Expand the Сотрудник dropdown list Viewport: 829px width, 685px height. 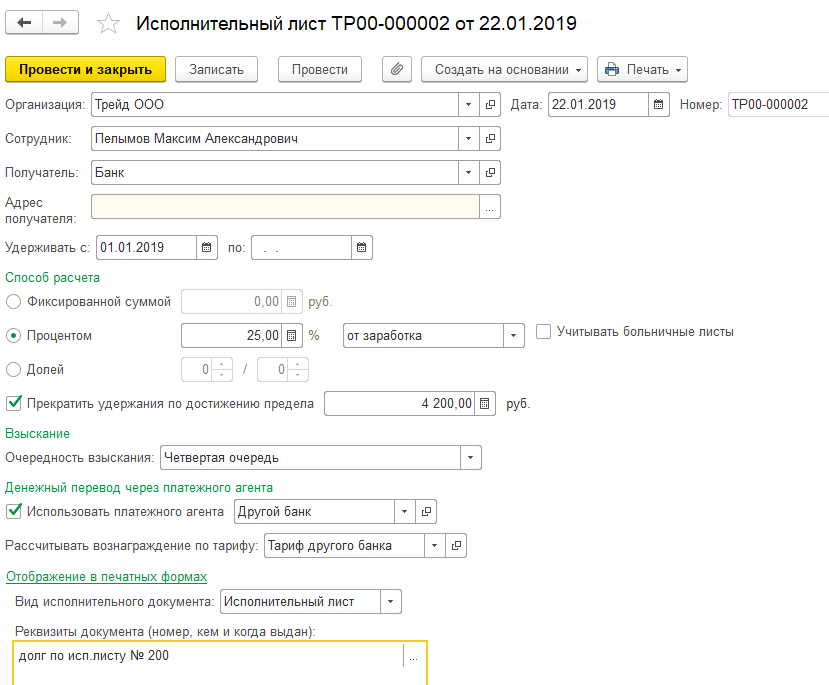468,138
